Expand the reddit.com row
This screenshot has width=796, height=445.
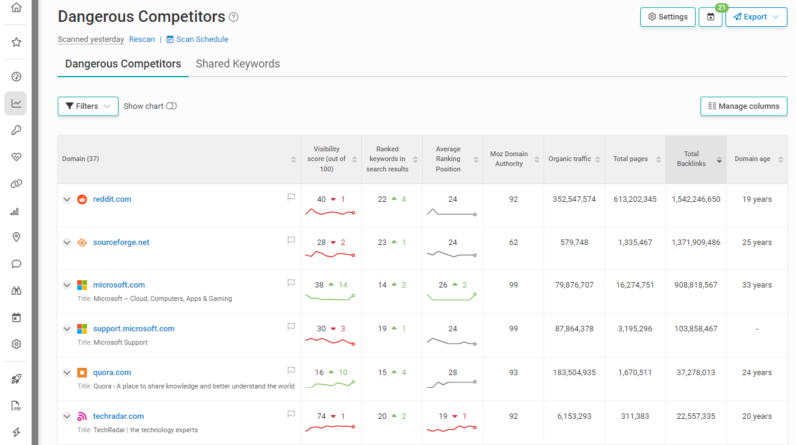click(x=67, y=199)
